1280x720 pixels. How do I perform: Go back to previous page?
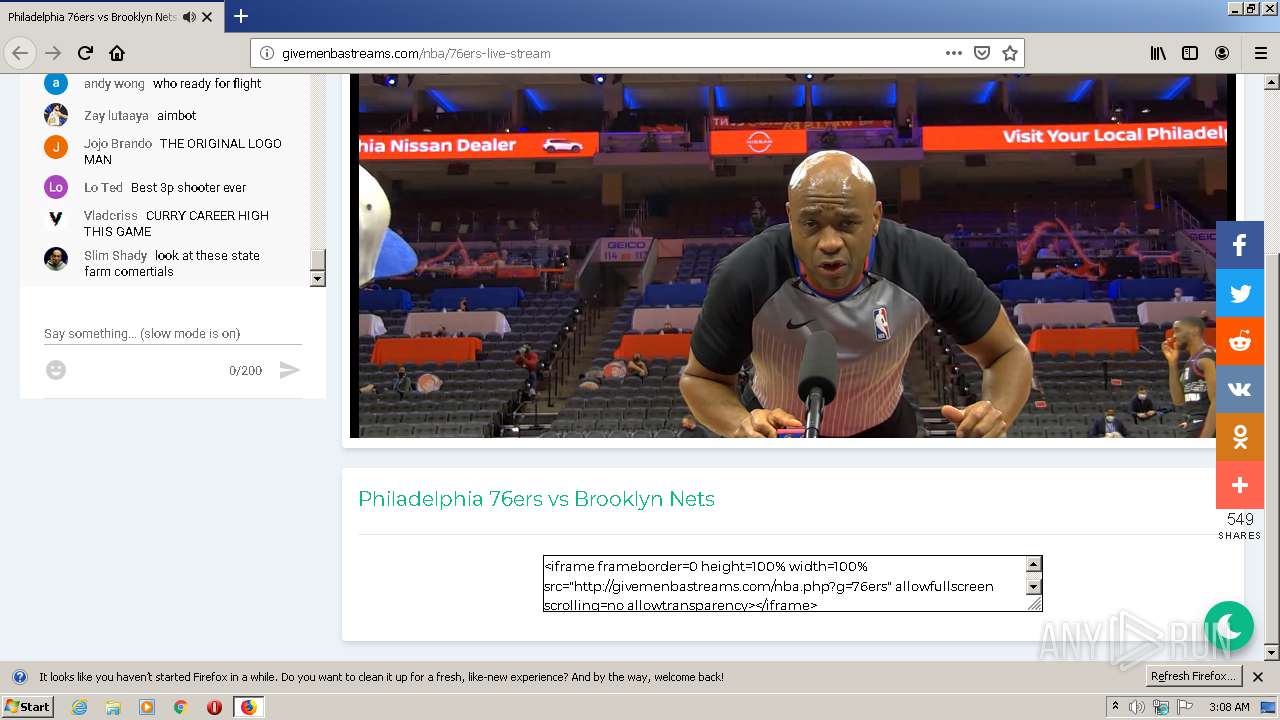pyautogui.click(x=20, y=53)
